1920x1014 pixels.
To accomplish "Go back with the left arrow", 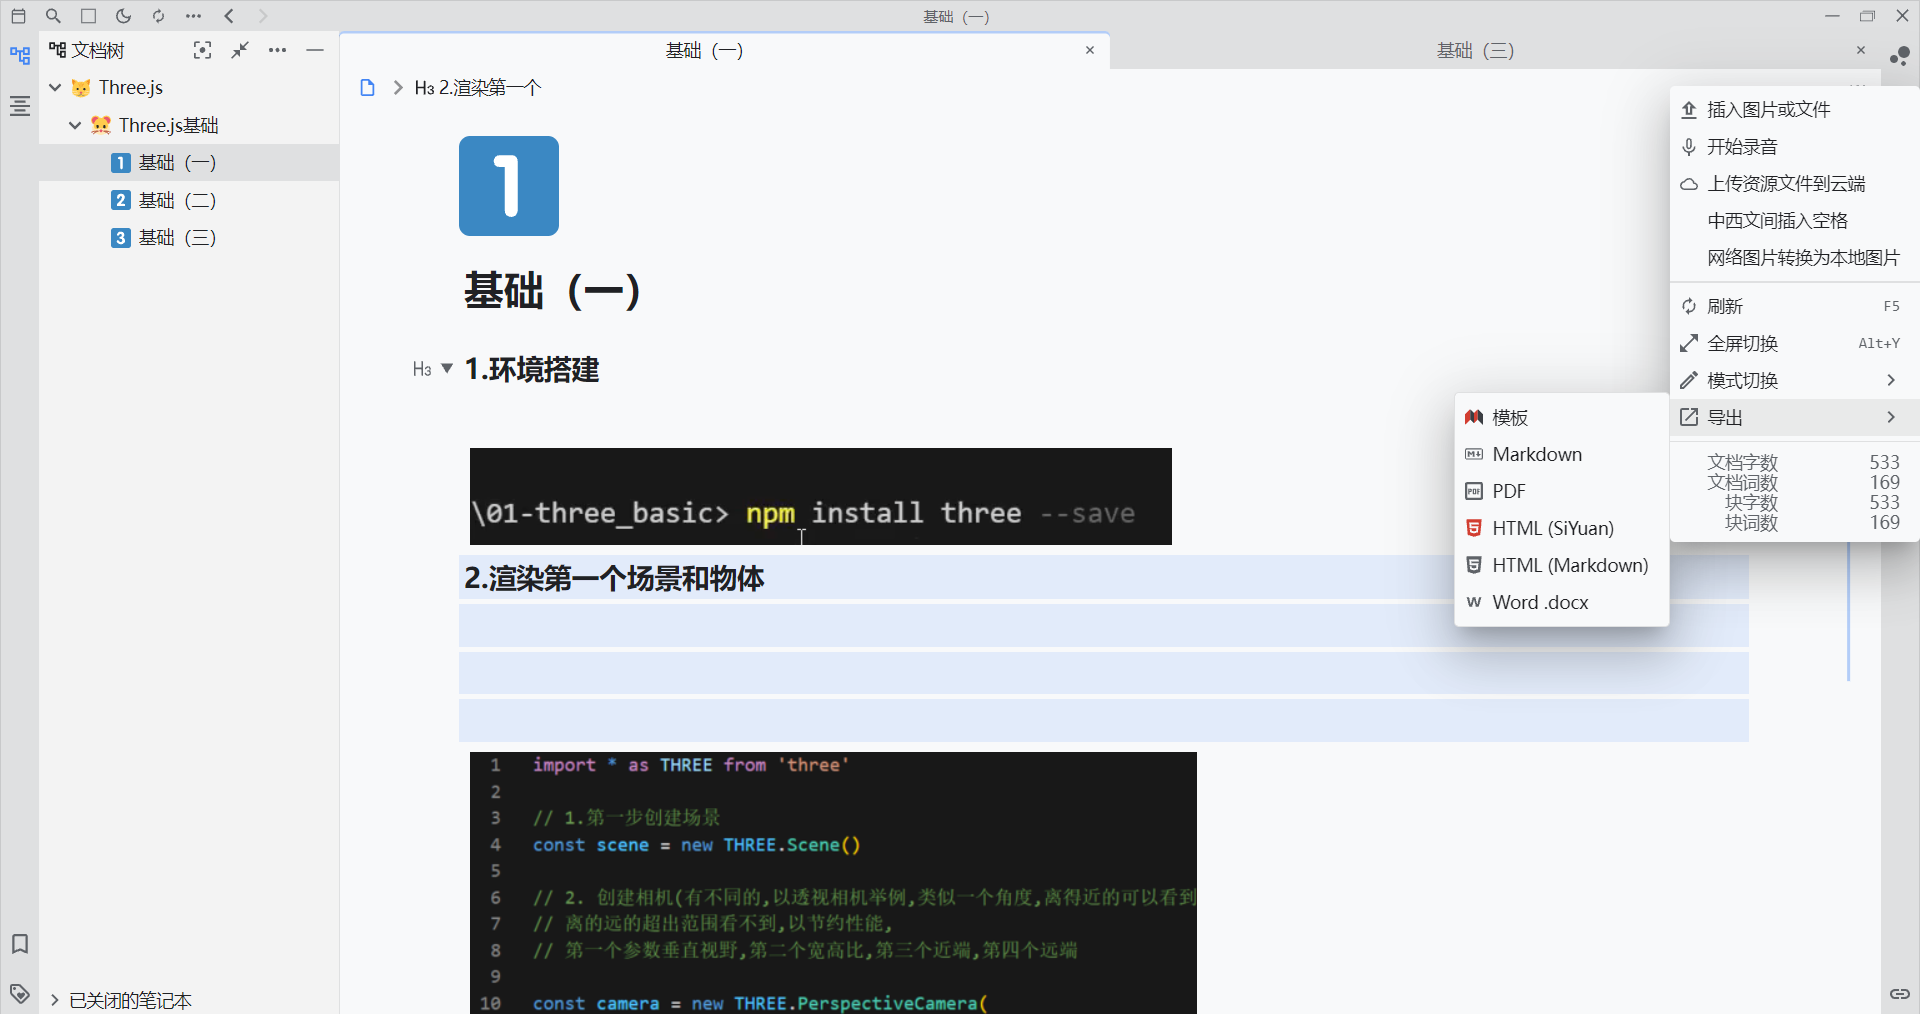I will point(229,16).
